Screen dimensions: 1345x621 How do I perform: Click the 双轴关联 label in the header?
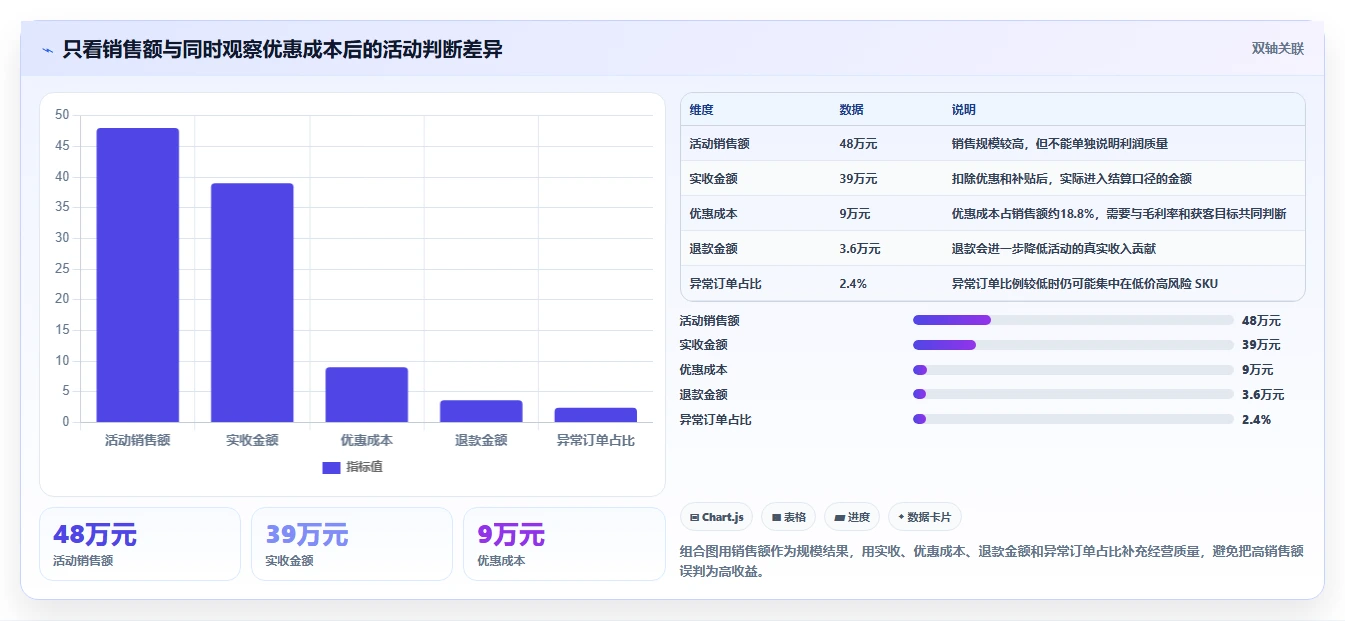[1277, 49]
